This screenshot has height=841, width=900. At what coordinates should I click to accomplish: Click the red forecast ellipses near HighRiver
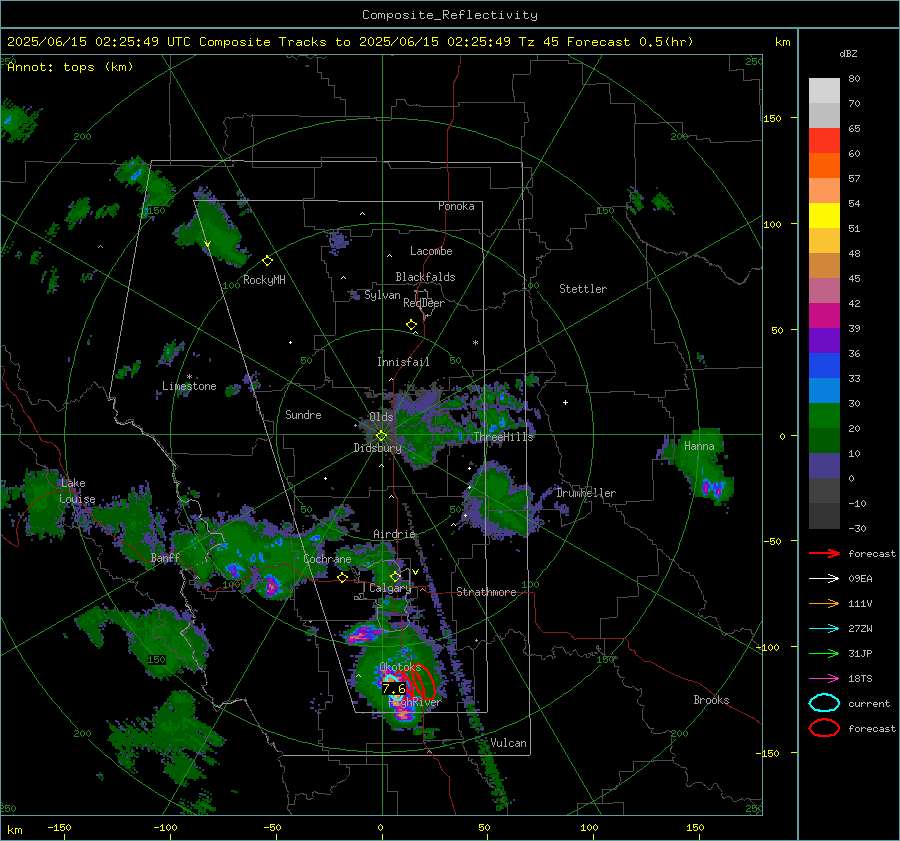(420, 683)
